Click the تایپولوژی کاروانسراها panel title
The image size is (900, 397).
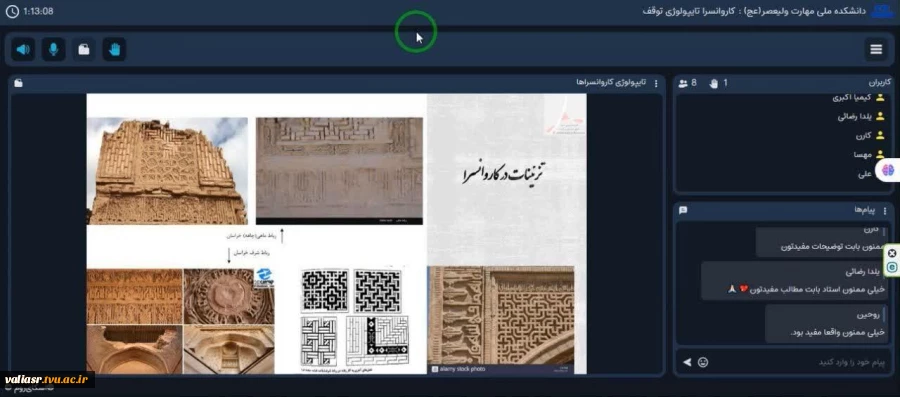(611, 83)
